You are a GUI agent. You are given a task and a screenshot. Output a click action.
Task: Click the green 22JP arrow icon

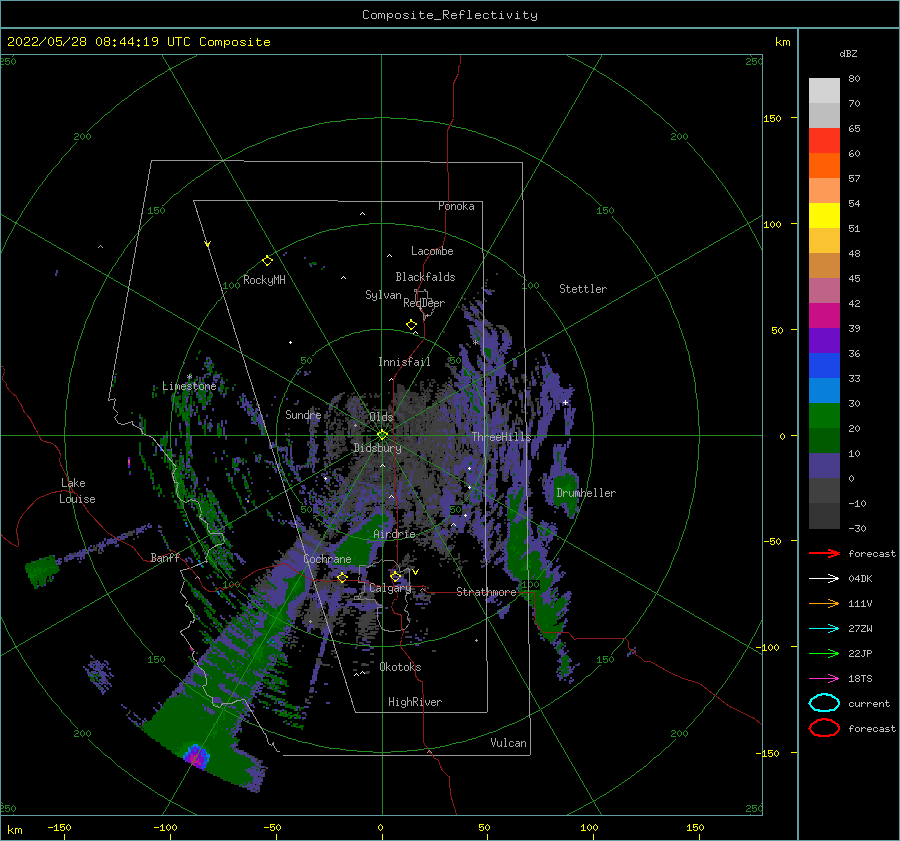tap(824, 653)
